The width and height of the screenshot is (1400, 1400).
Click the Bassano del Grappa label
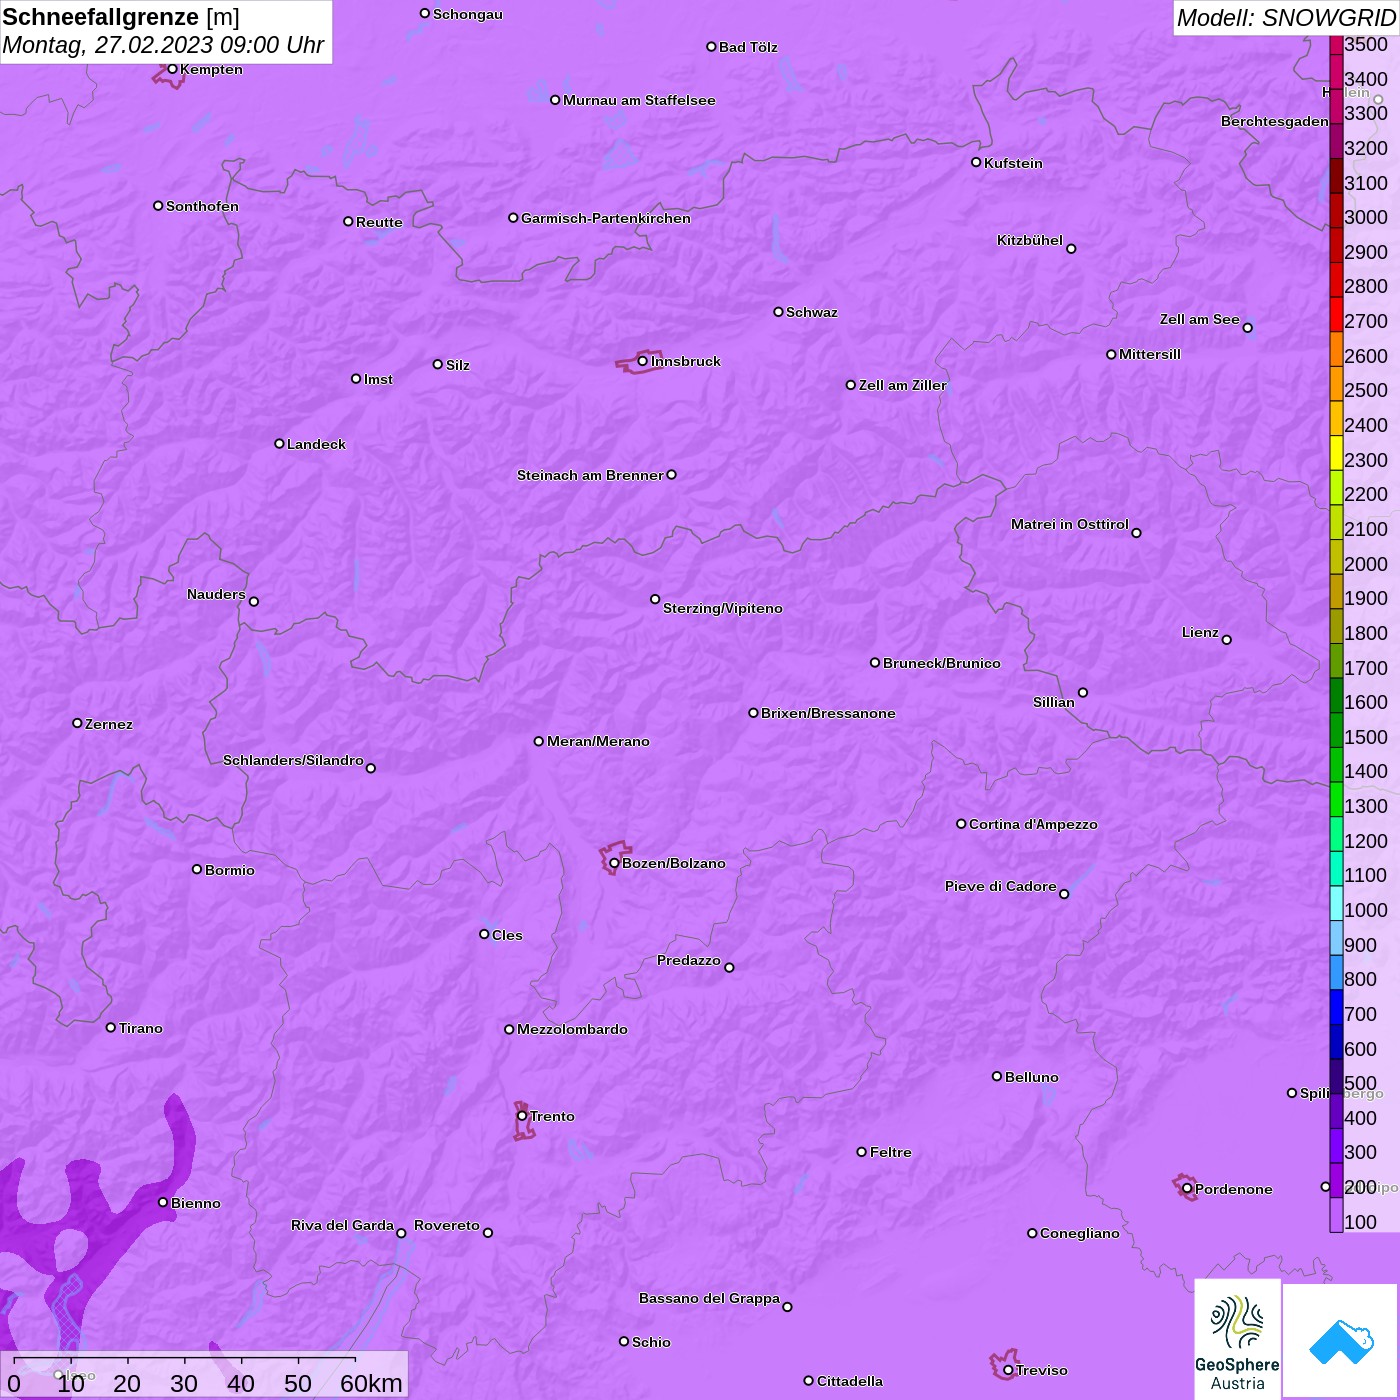tap(709, 1298)
